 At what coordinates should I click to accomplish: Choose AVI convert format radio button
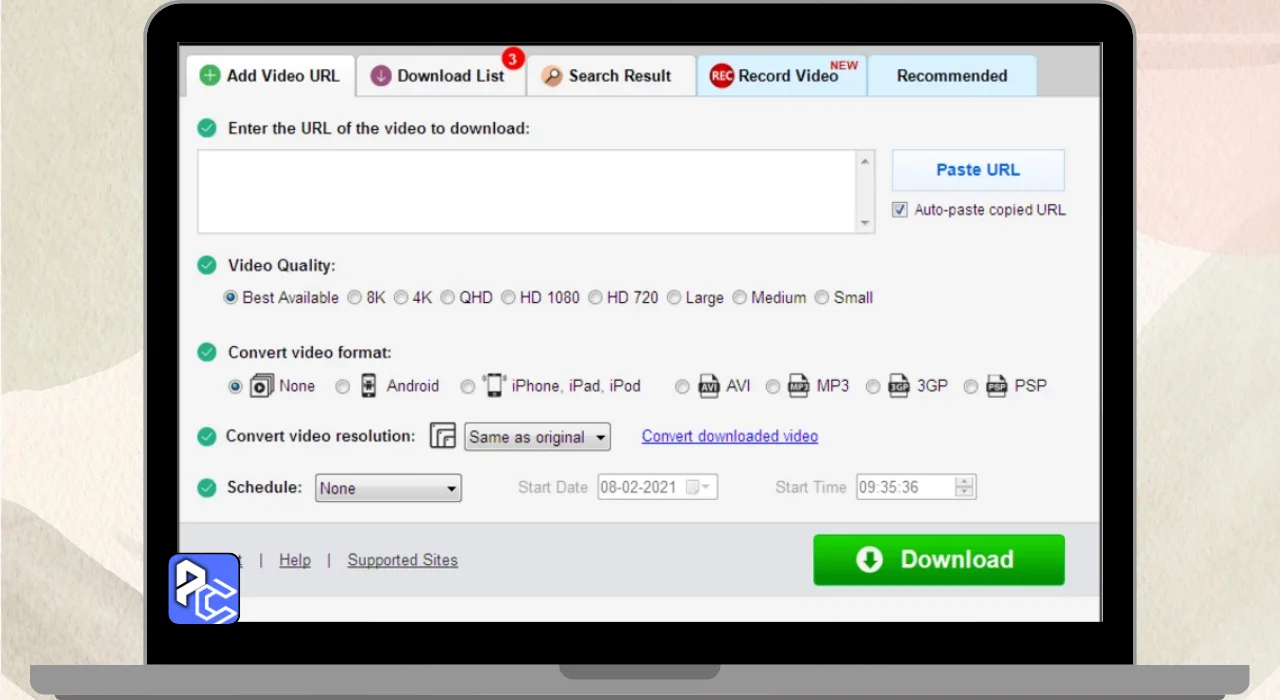click(682, 386)
